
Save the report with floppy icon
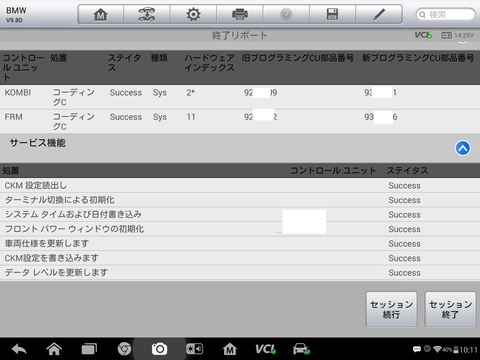[332, 14]
